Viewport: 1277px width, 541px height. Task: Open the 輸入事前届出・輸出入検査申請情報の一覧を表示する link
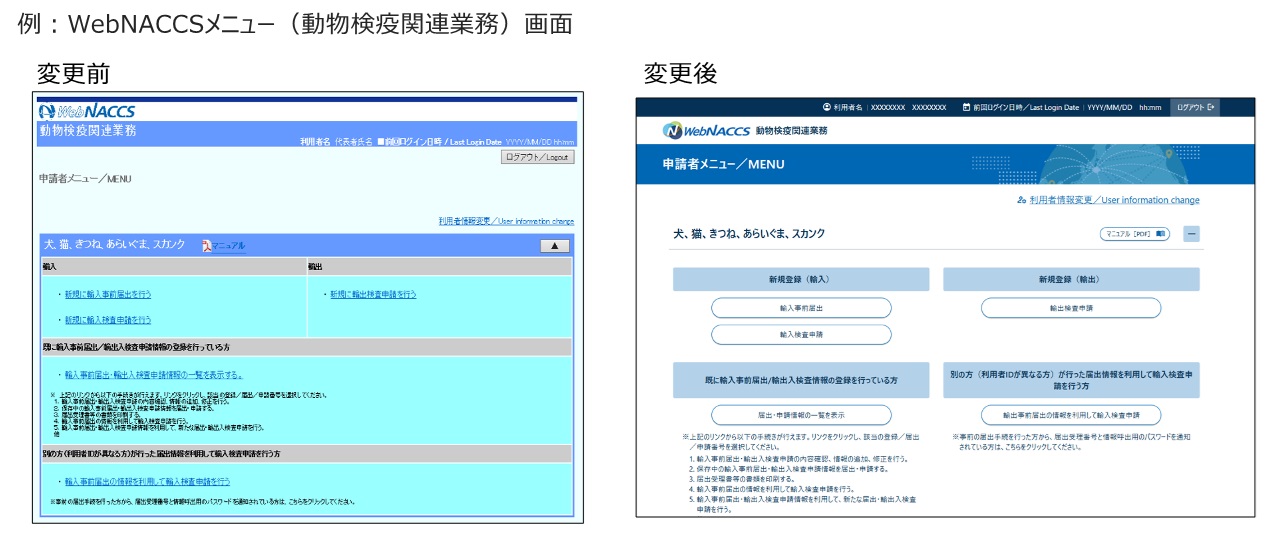pyautogui.click(x=153, y=375)
